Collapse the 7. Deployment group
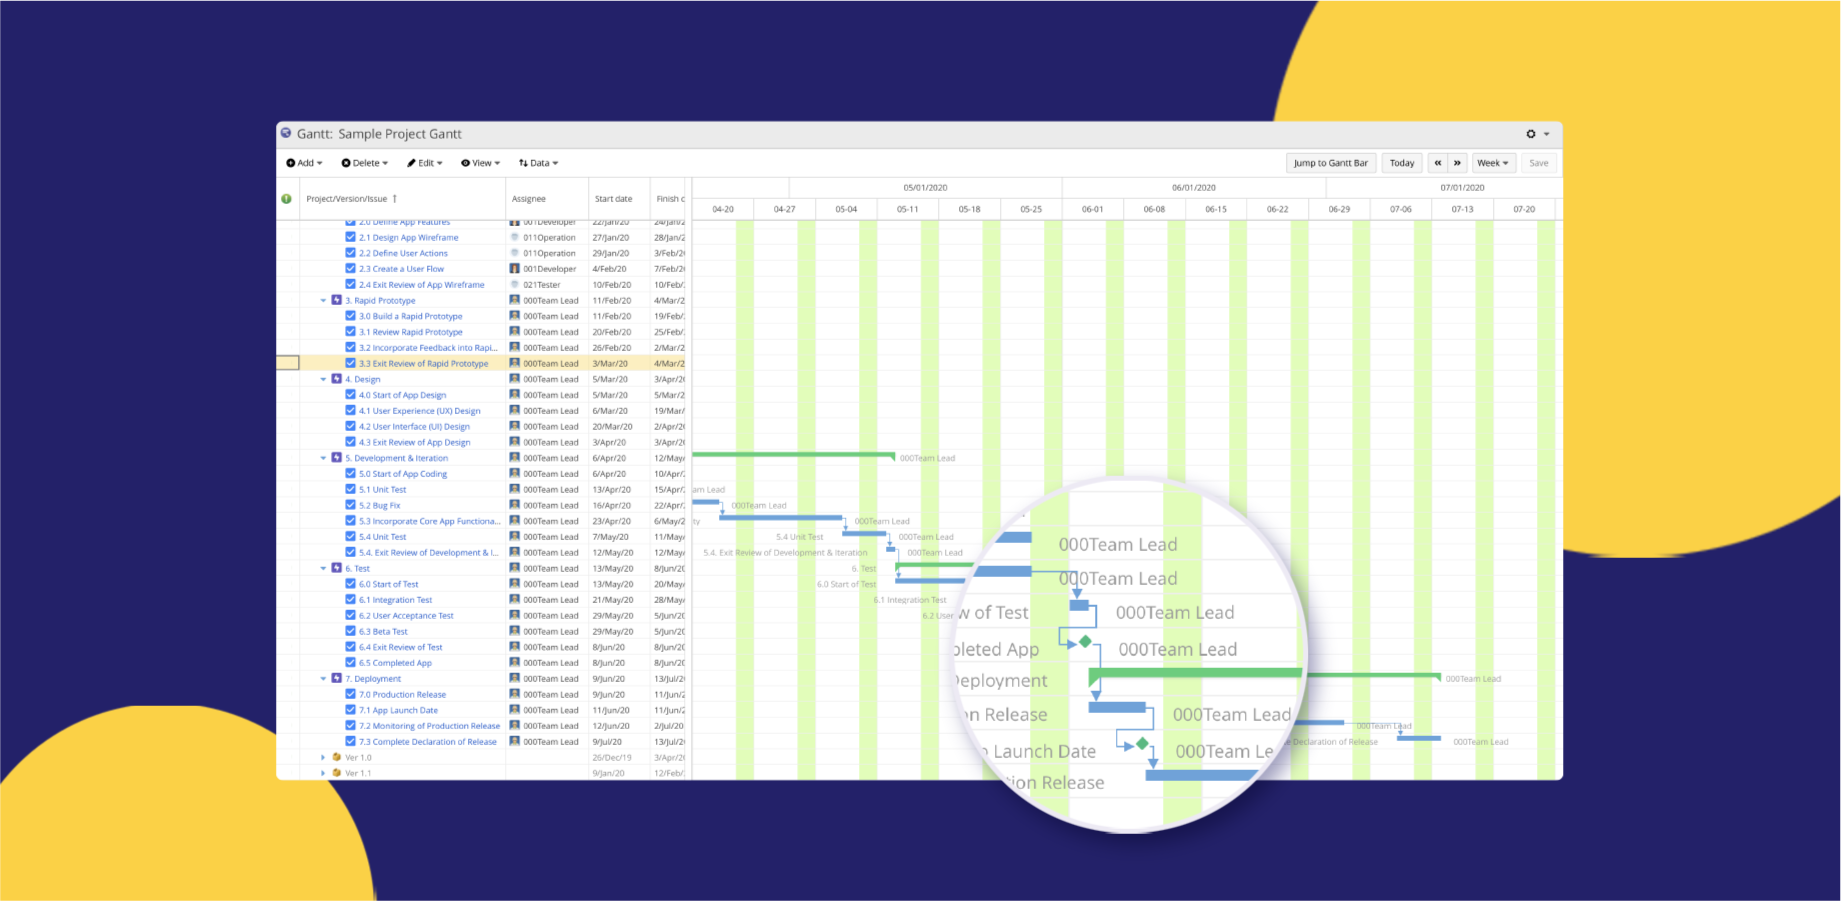1841x901 pixels. (x=323, y=679)
